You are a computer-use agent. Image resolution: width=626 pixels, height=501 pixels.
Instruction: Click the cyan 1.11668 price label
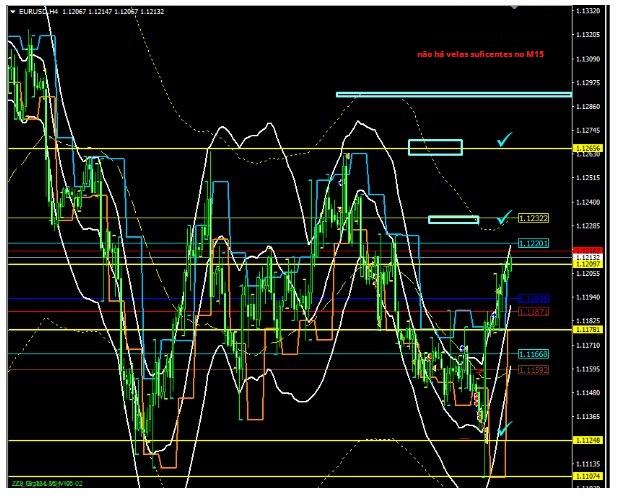pyautogui.click(x=533, y=354)
